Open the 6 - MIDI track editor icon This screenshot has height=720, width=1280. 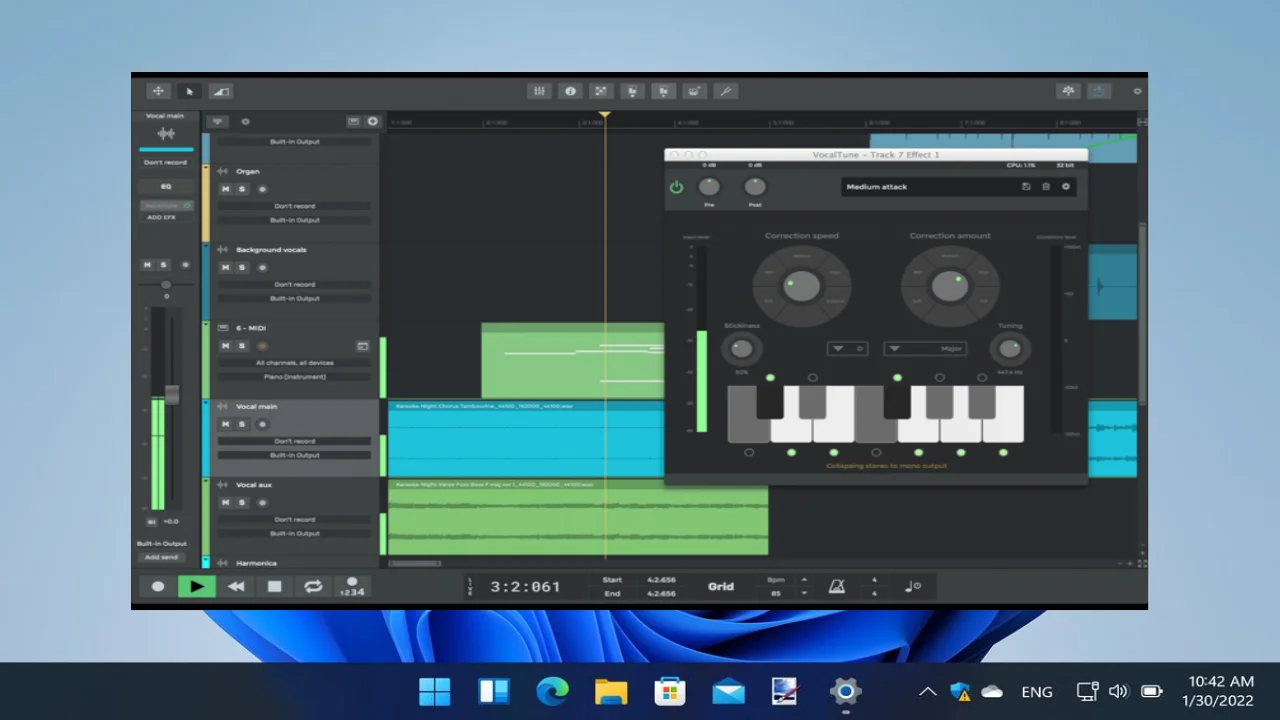tap(362, 346)
